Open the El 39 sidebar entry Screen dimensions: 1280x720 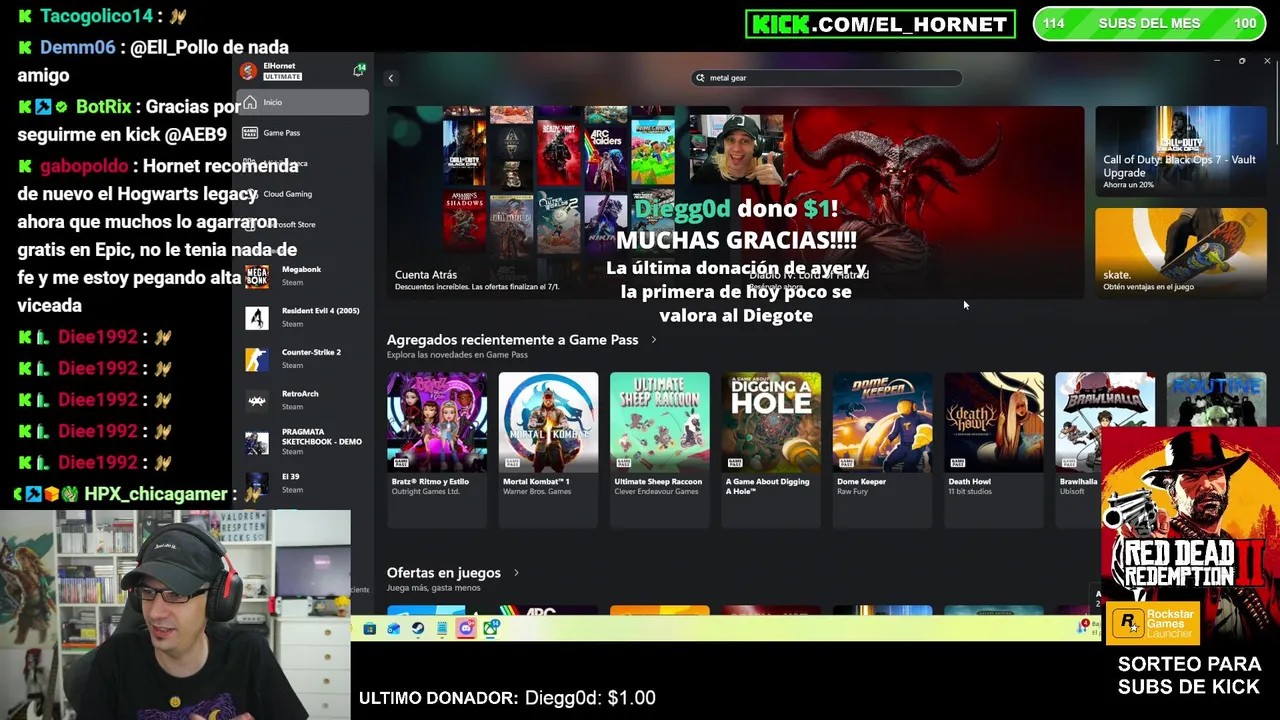(x=302, y=483)
